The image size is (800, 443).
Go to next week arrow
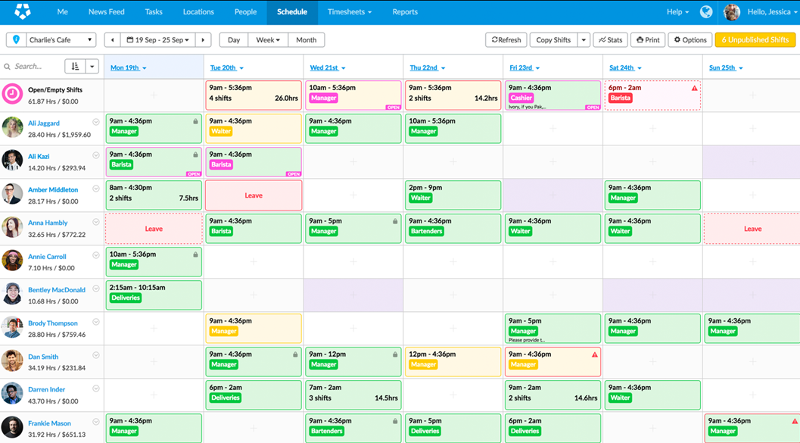pos(204,40)
